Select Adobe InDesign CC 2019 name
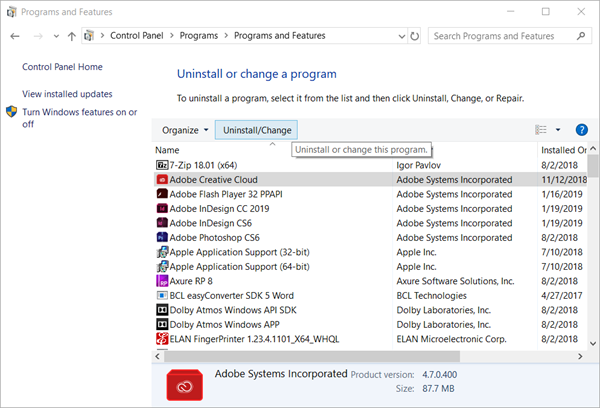600x408 pixels. tap(219, 209)
